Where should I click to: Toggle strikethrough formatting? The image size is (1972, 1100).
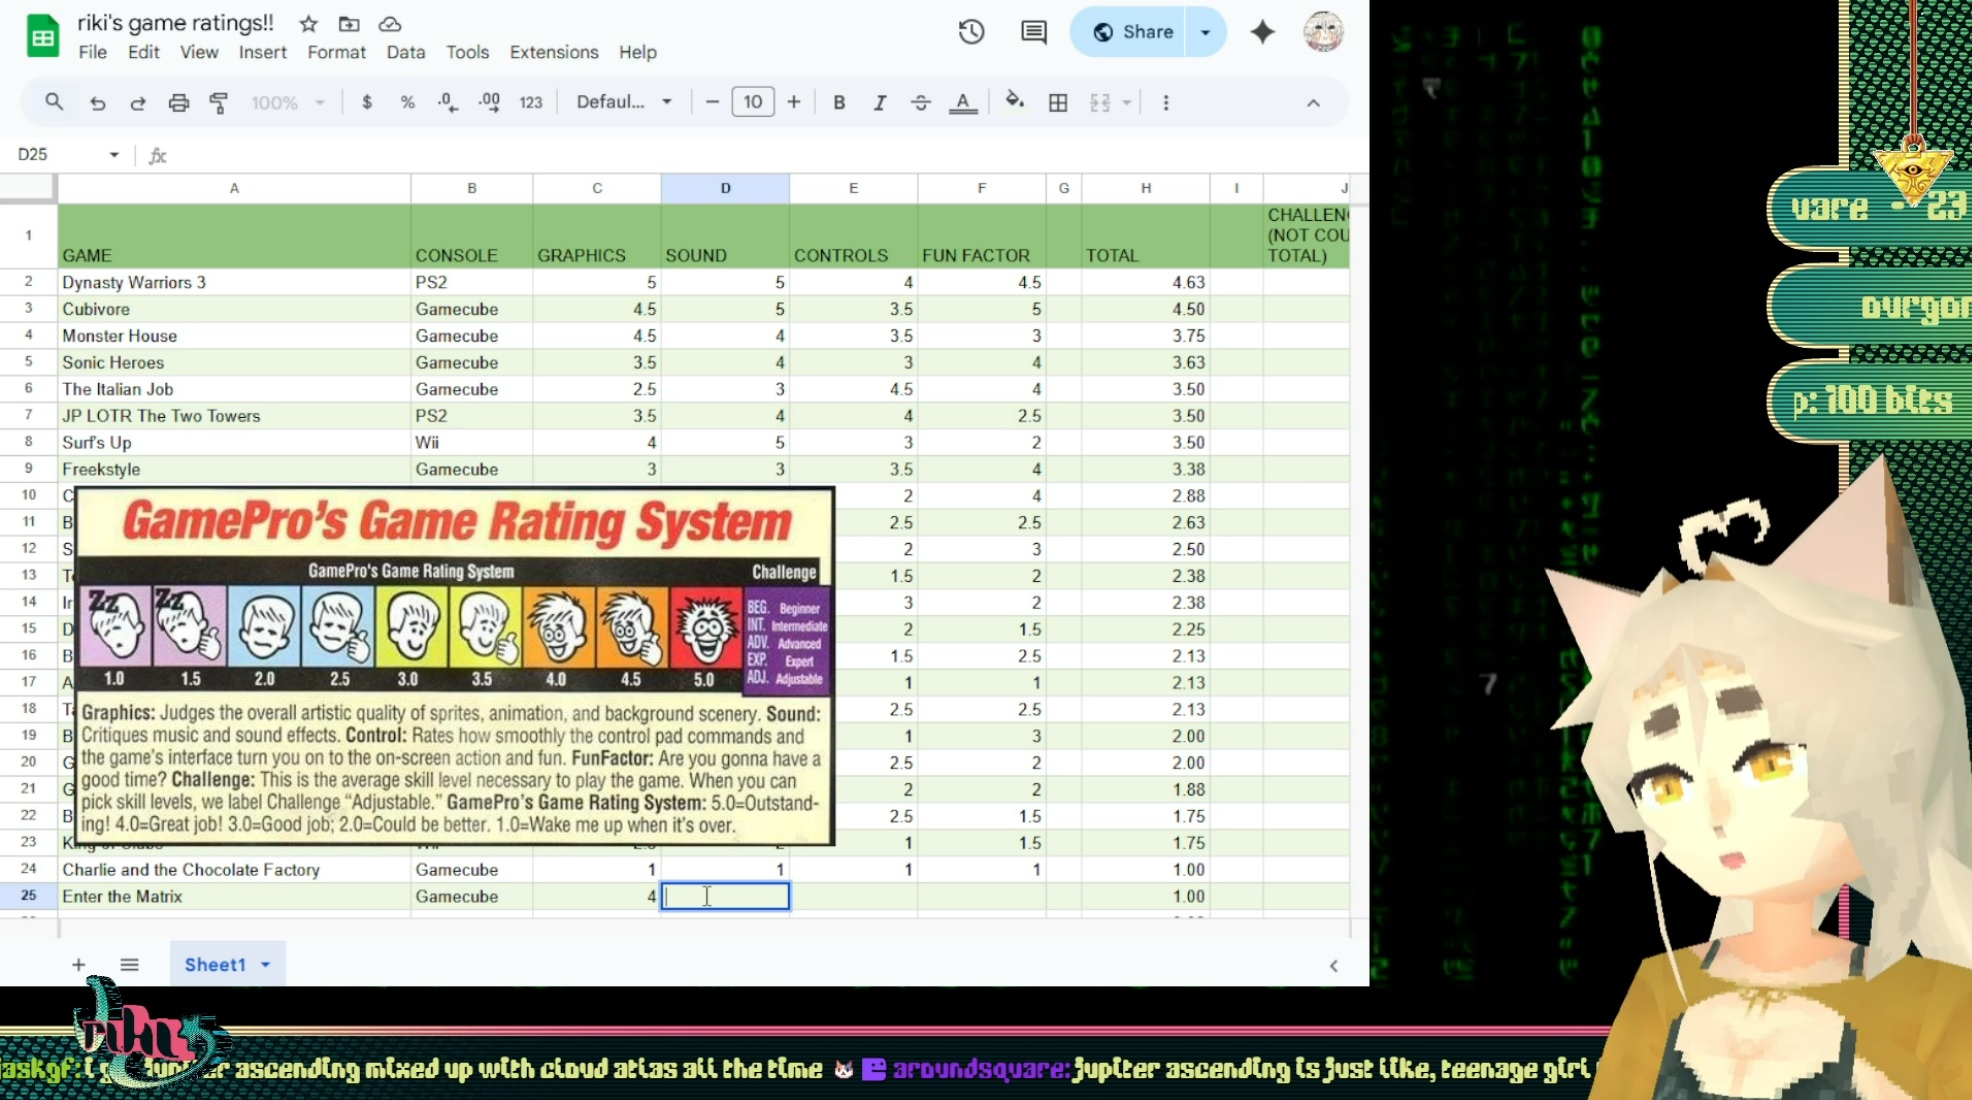(x=920, y=103)
